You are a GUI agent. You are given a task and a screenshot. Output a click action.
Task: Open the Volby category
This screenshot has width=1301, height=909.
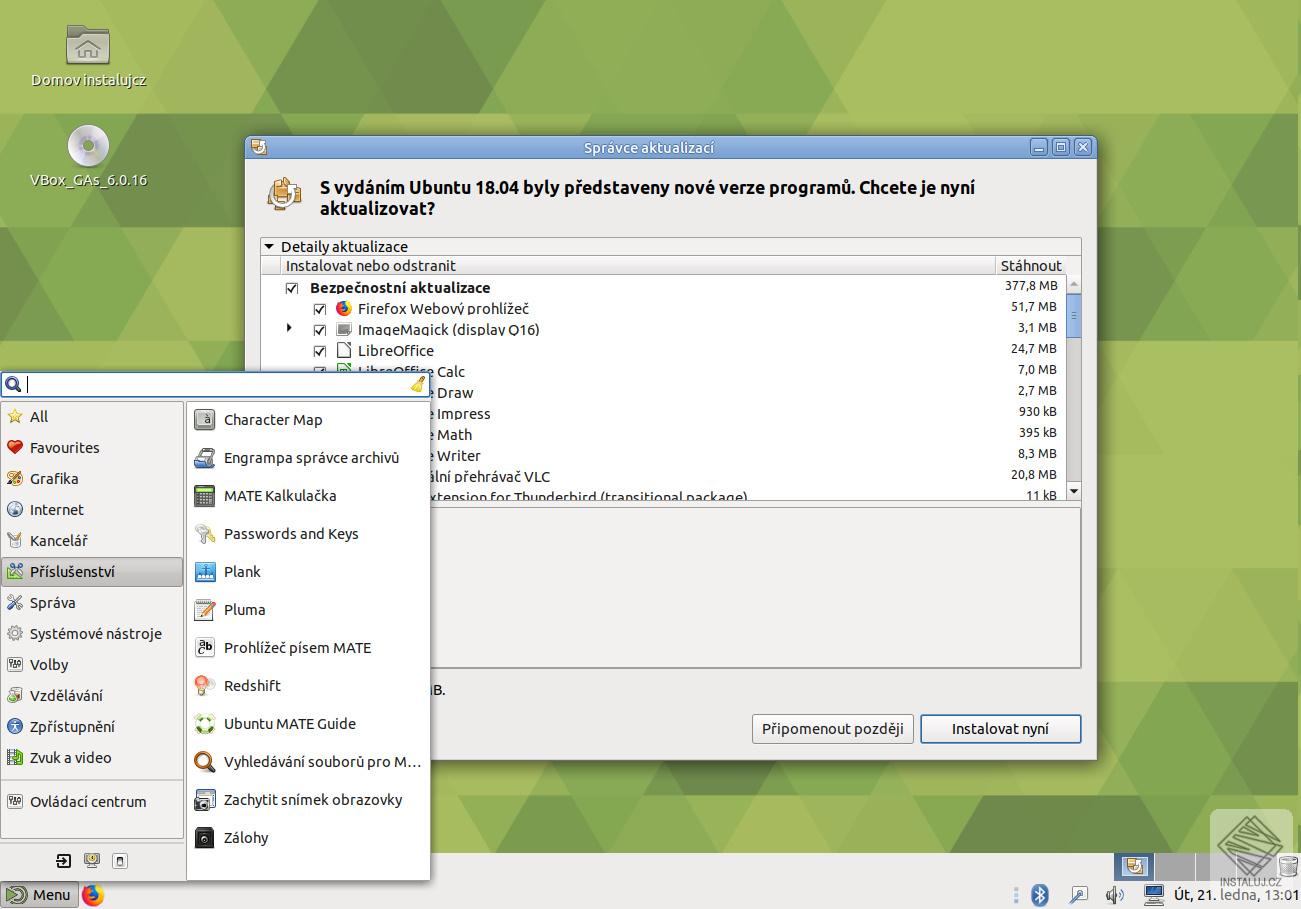point(92,665)
